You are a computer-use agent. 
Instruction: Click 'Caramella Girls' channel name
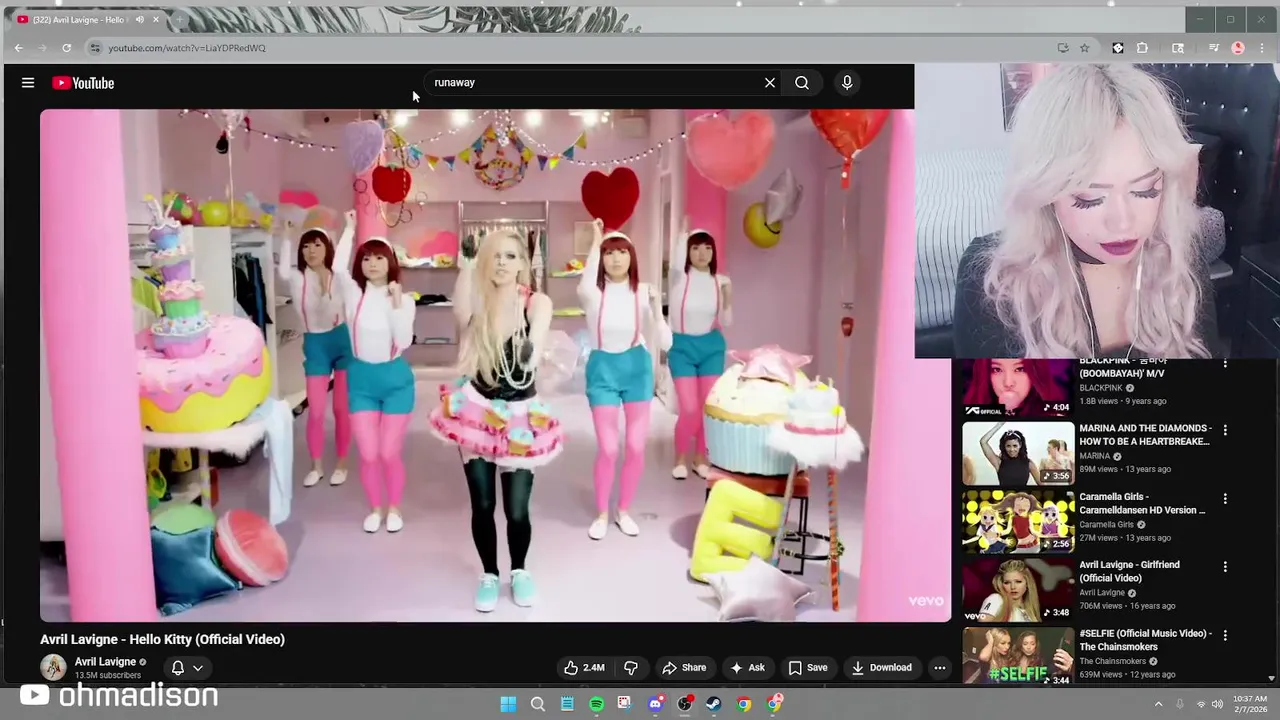point(1106,524)
